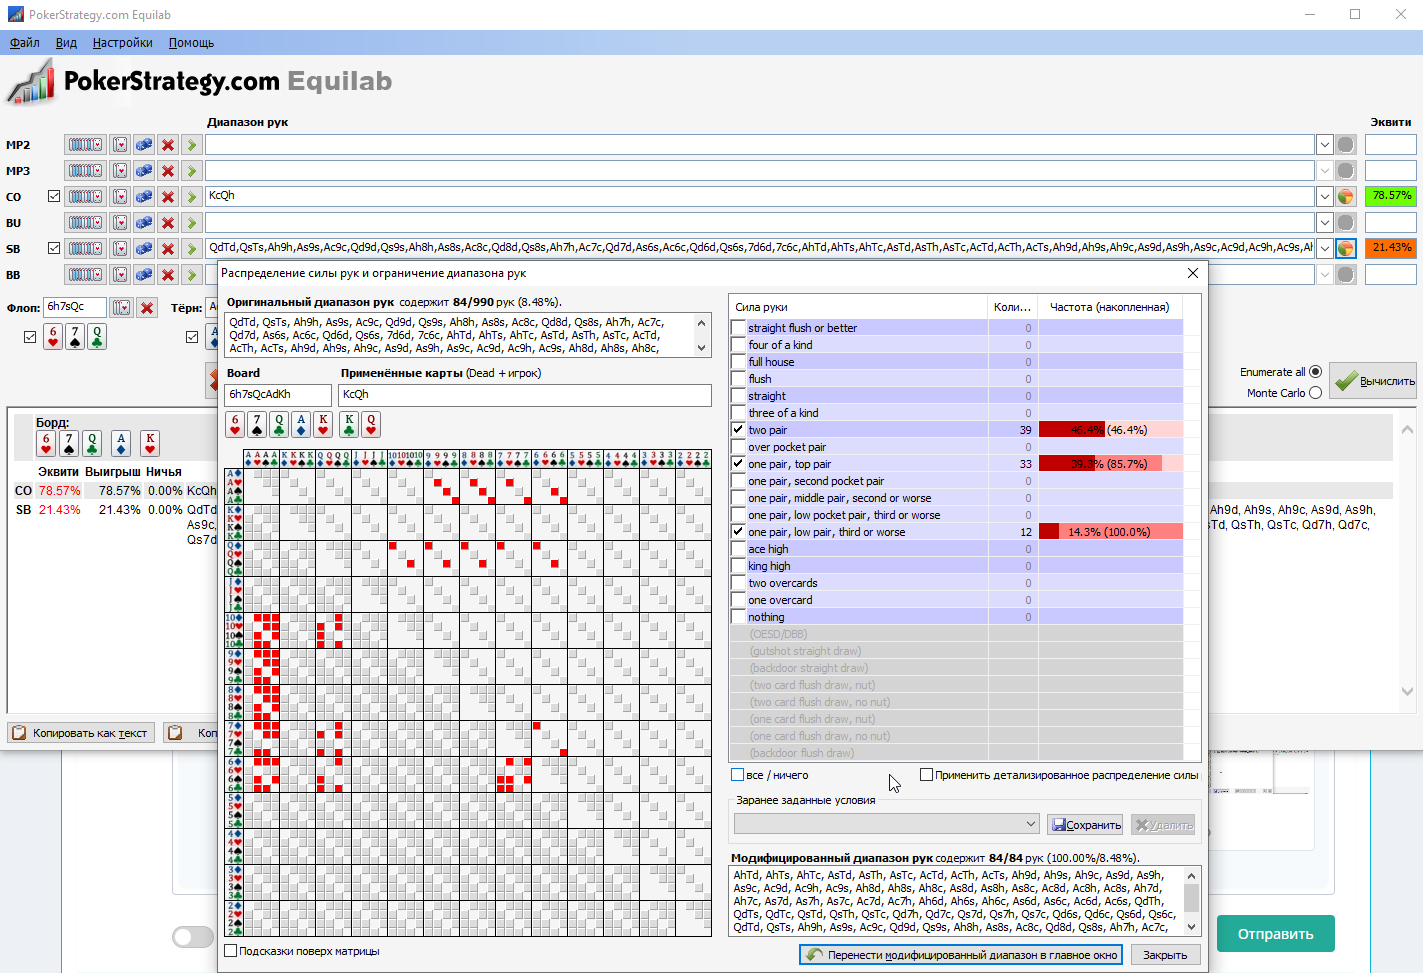Close the hand strength distribution dialog

(1192, 273)
